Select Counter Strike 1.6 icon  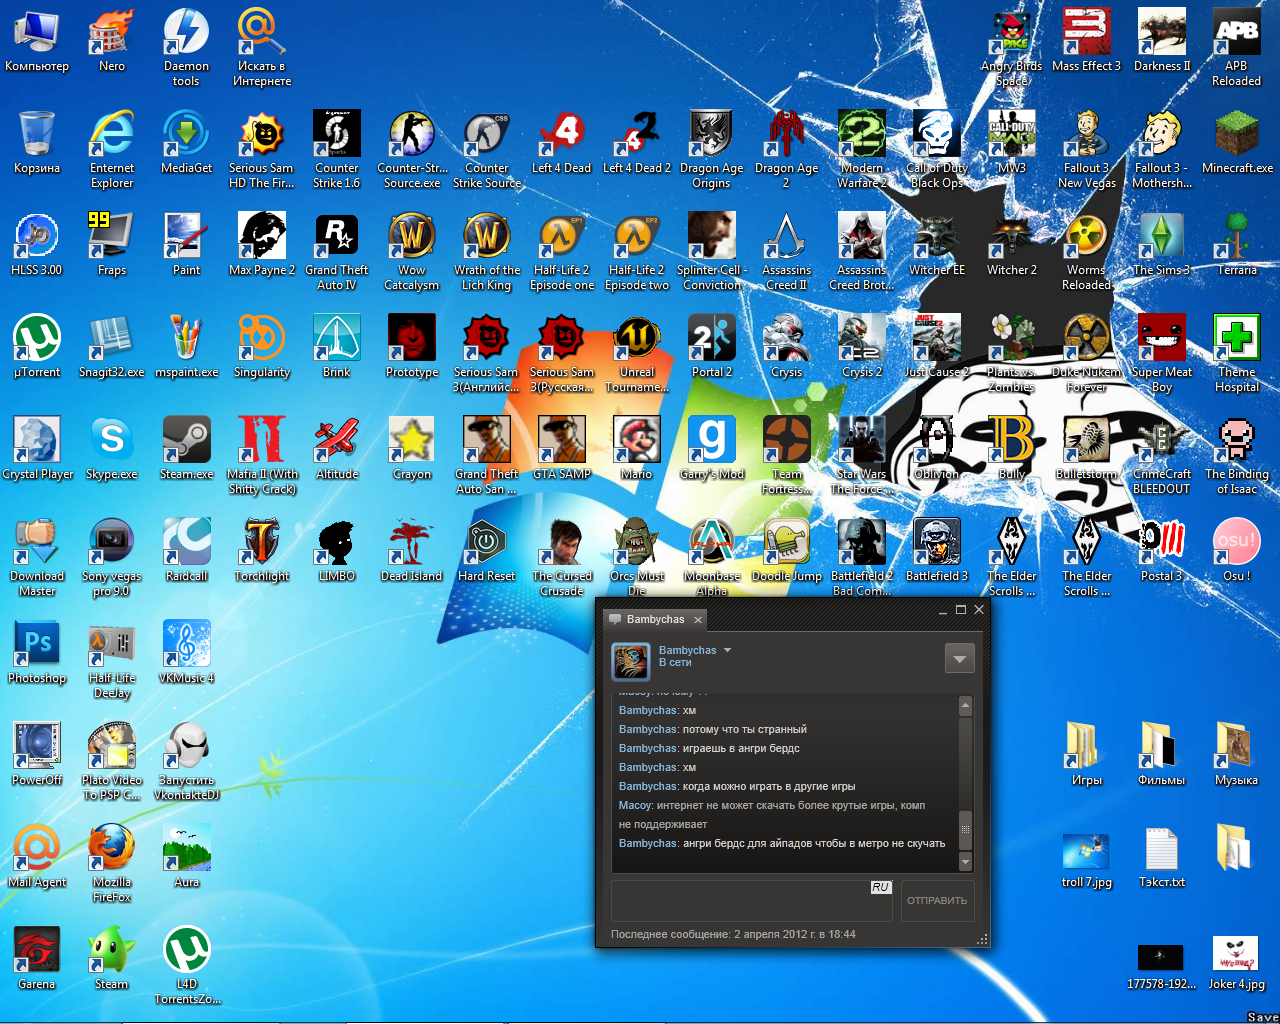[337, 149]
